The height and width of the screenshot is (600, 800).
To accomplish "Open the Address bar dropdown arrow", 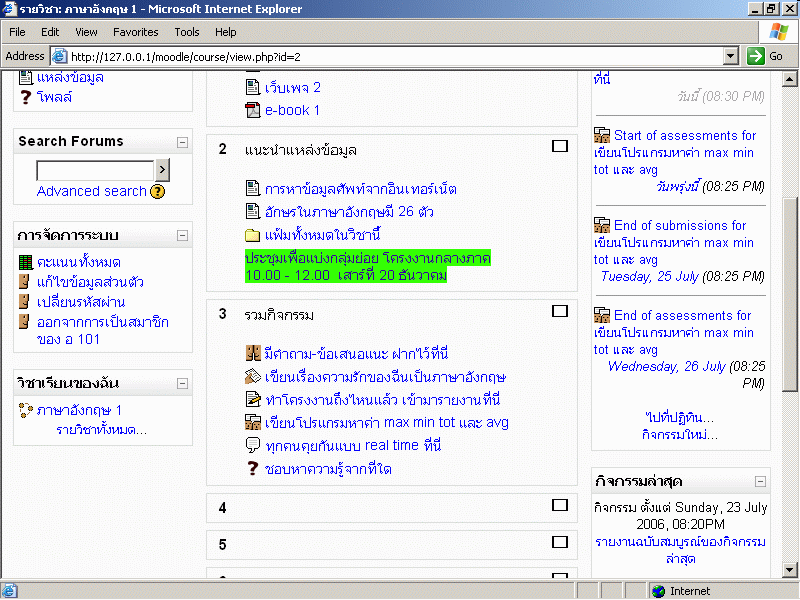I will [731, 56].
